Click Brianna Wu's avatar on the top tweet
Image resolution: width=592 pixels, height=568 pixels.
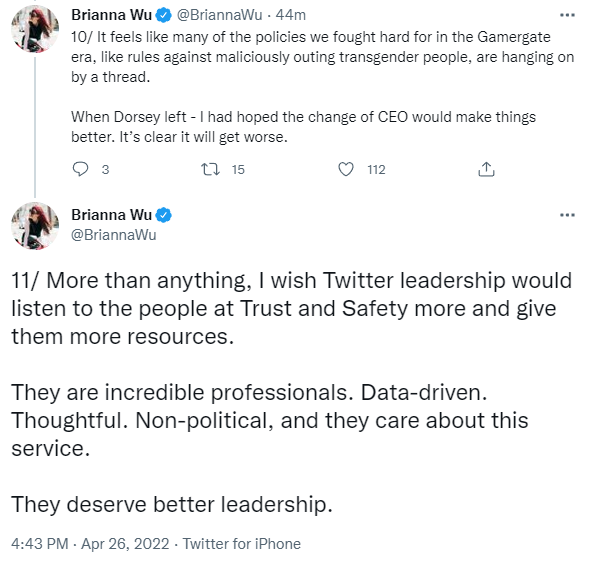(35, 29)
